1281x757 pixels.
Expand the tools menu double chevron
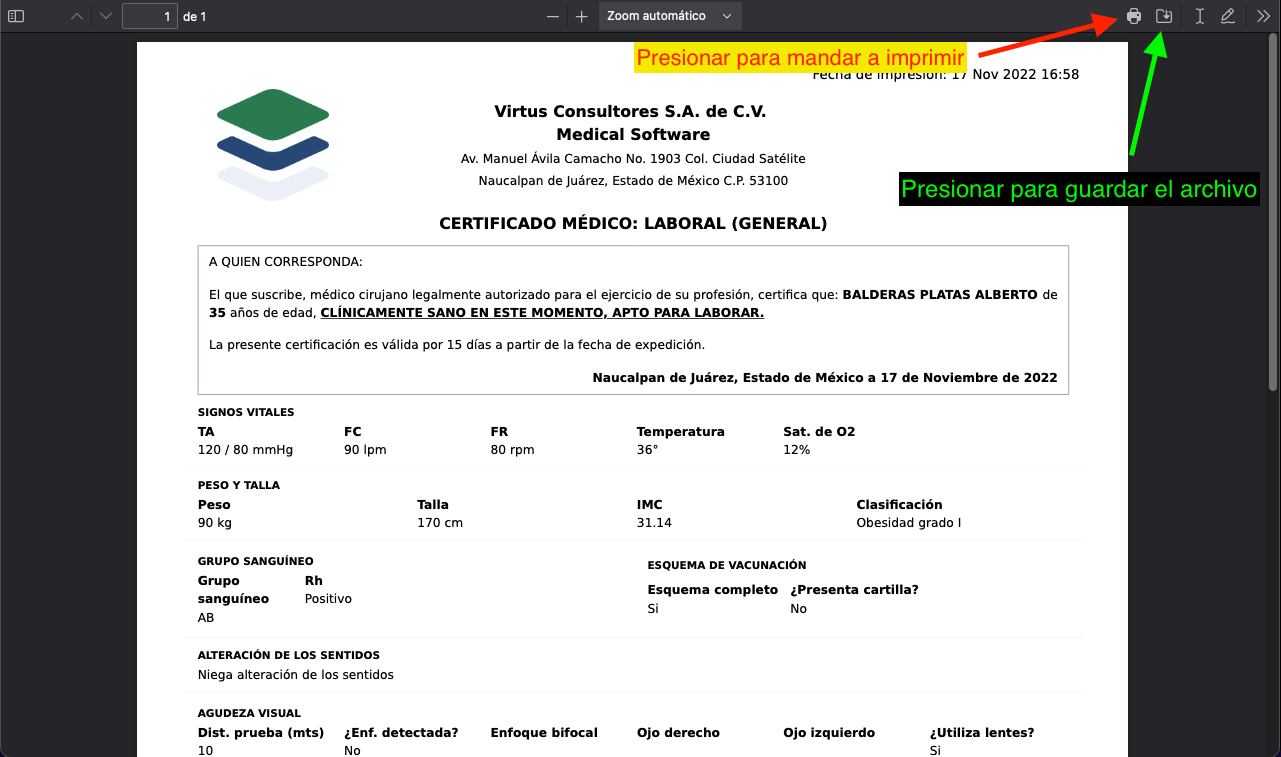tap(1264, 16)
